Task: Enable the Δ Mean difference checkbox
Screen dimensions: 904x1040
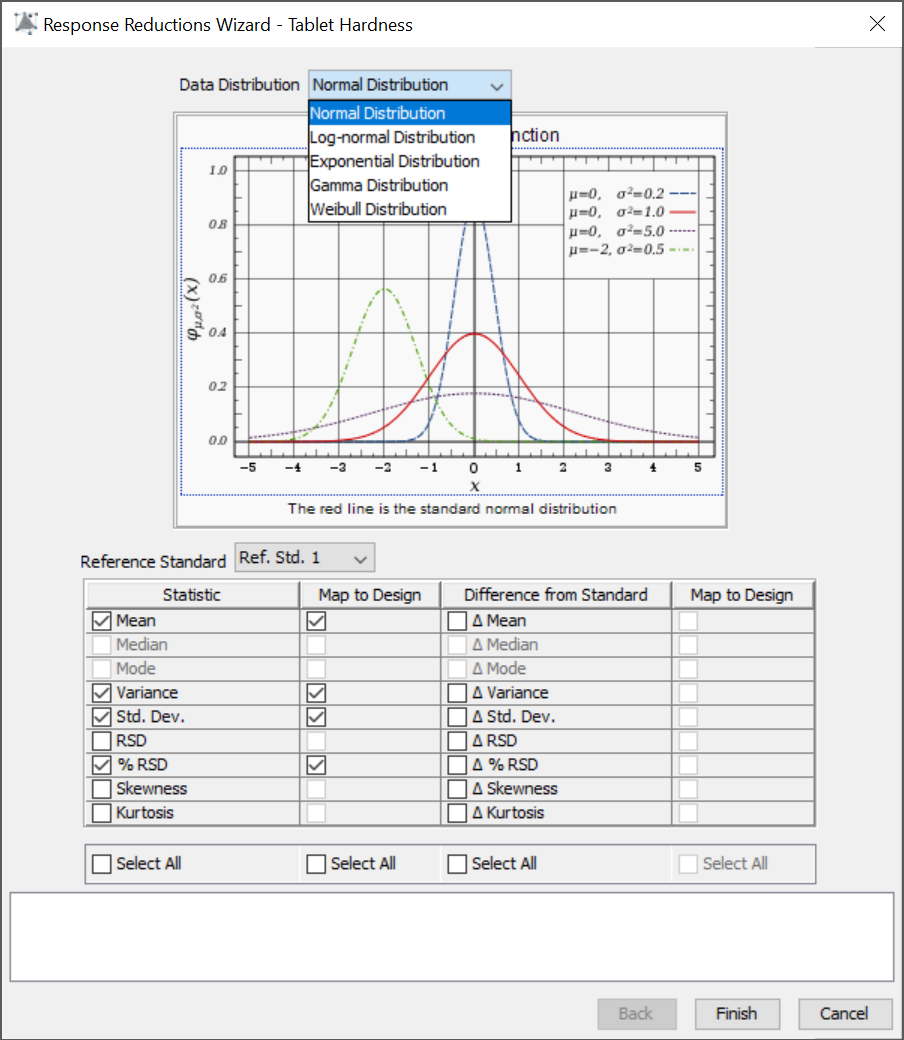Action: (x=457, y=621)
